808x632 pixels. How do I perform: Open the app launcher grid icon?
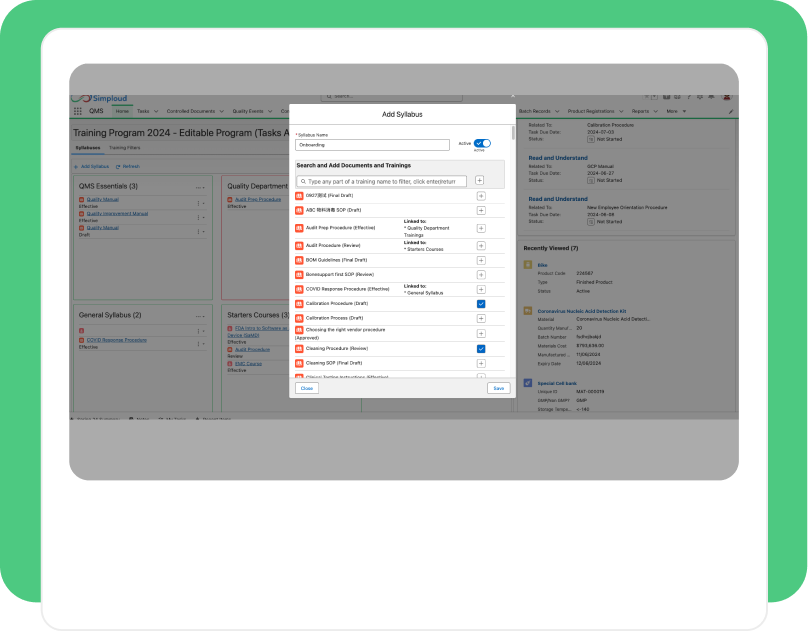click(x=78, y=111)
